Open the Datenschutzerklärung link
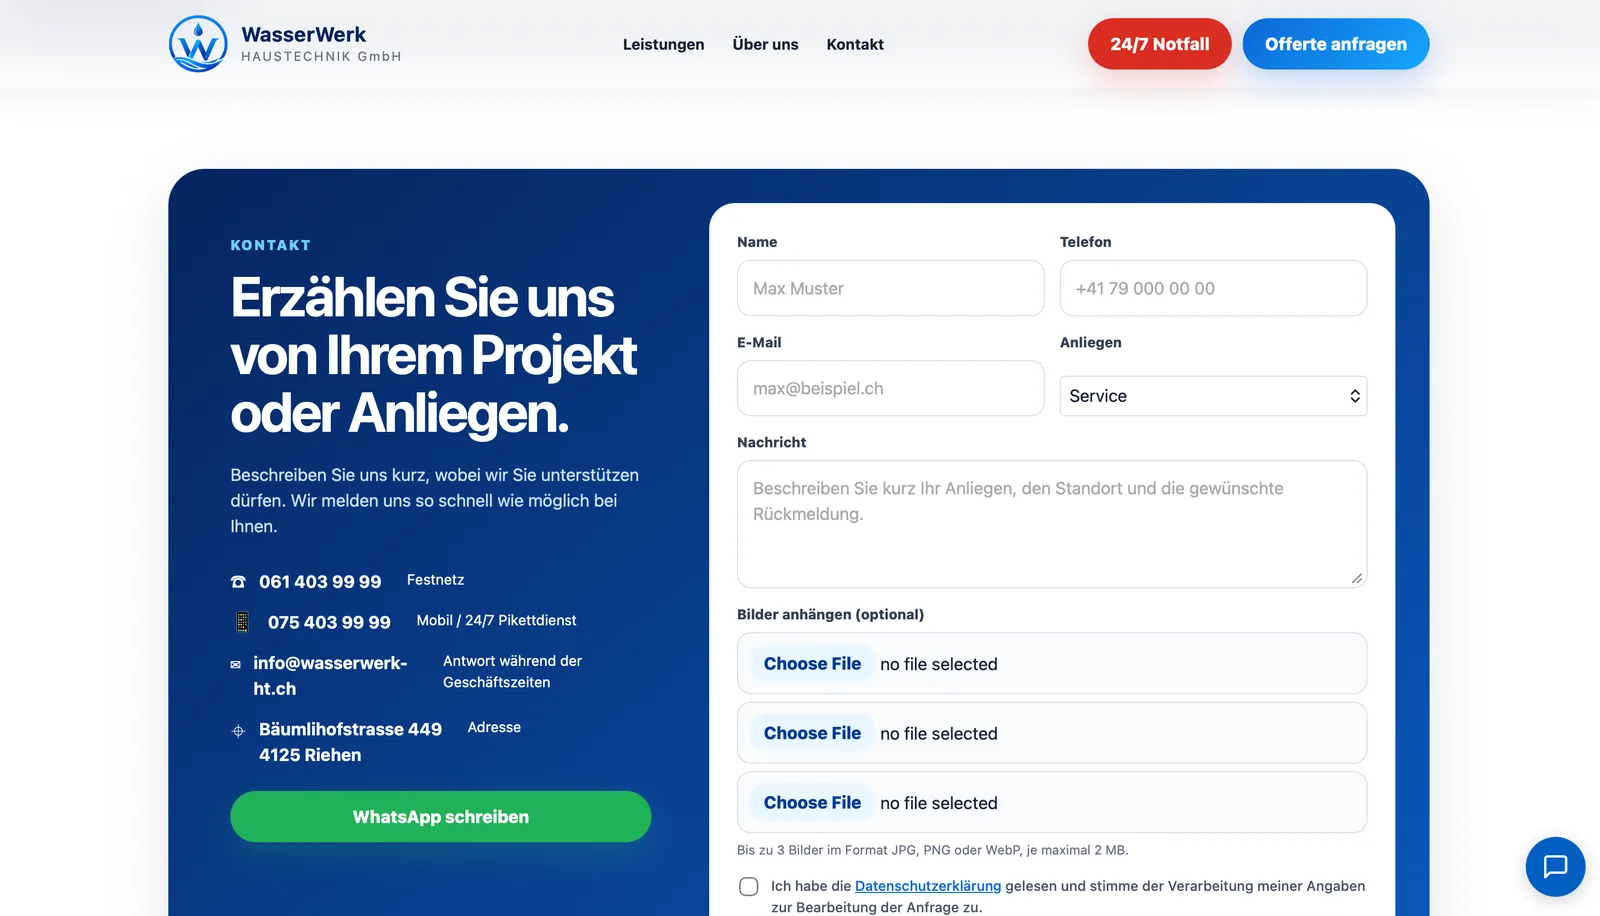Viewport: 1600px width, 916px height. tap(928, 886)
